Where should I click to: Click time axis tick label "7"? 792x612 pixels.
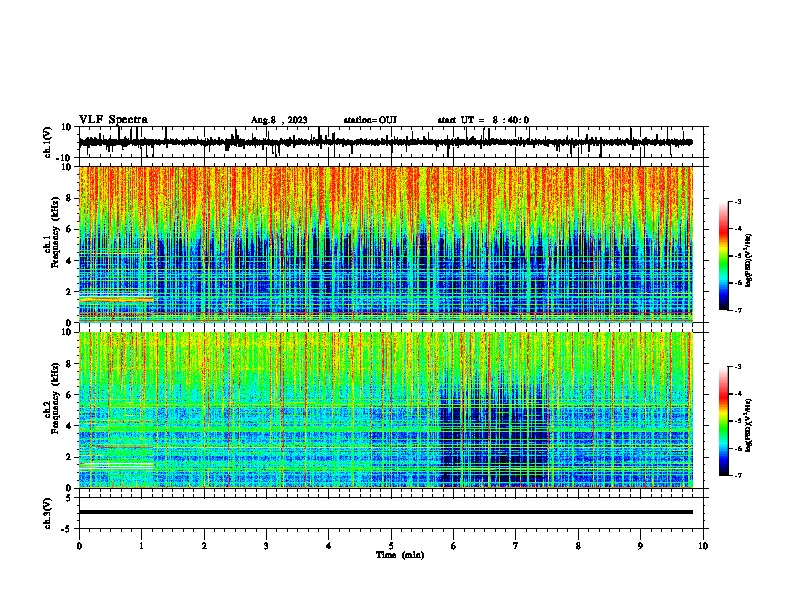516,546
